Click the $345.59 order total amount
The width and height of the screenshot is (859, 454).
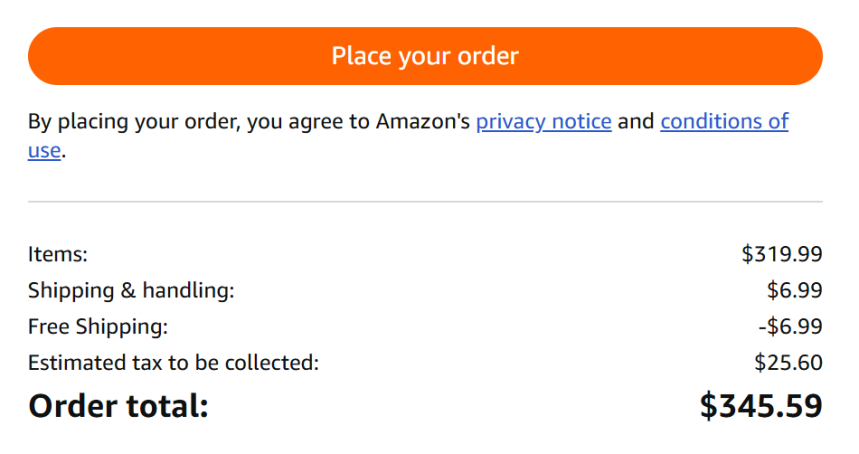pos(761,406)
